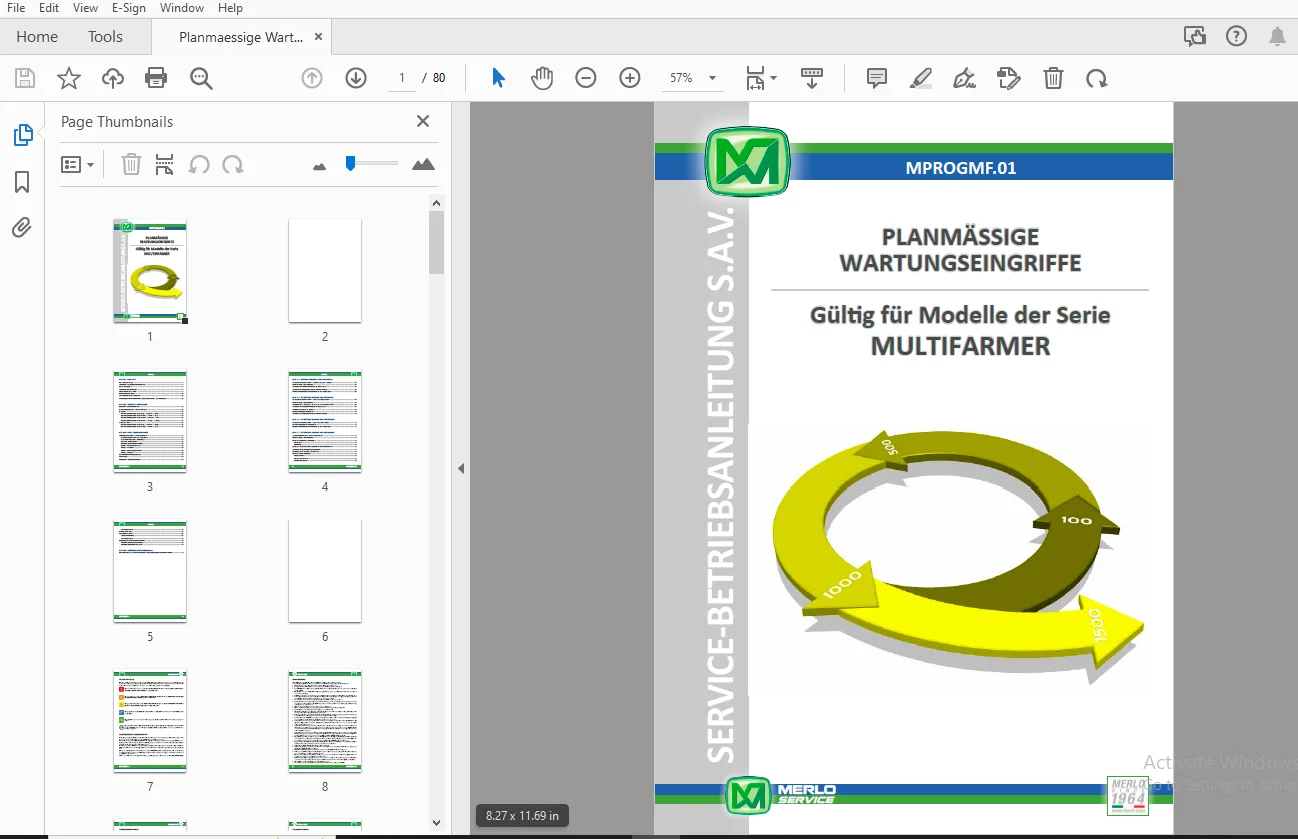Open the page fit options dropdown
Screen dimensions: 1298x839
[x=761, y=78]
